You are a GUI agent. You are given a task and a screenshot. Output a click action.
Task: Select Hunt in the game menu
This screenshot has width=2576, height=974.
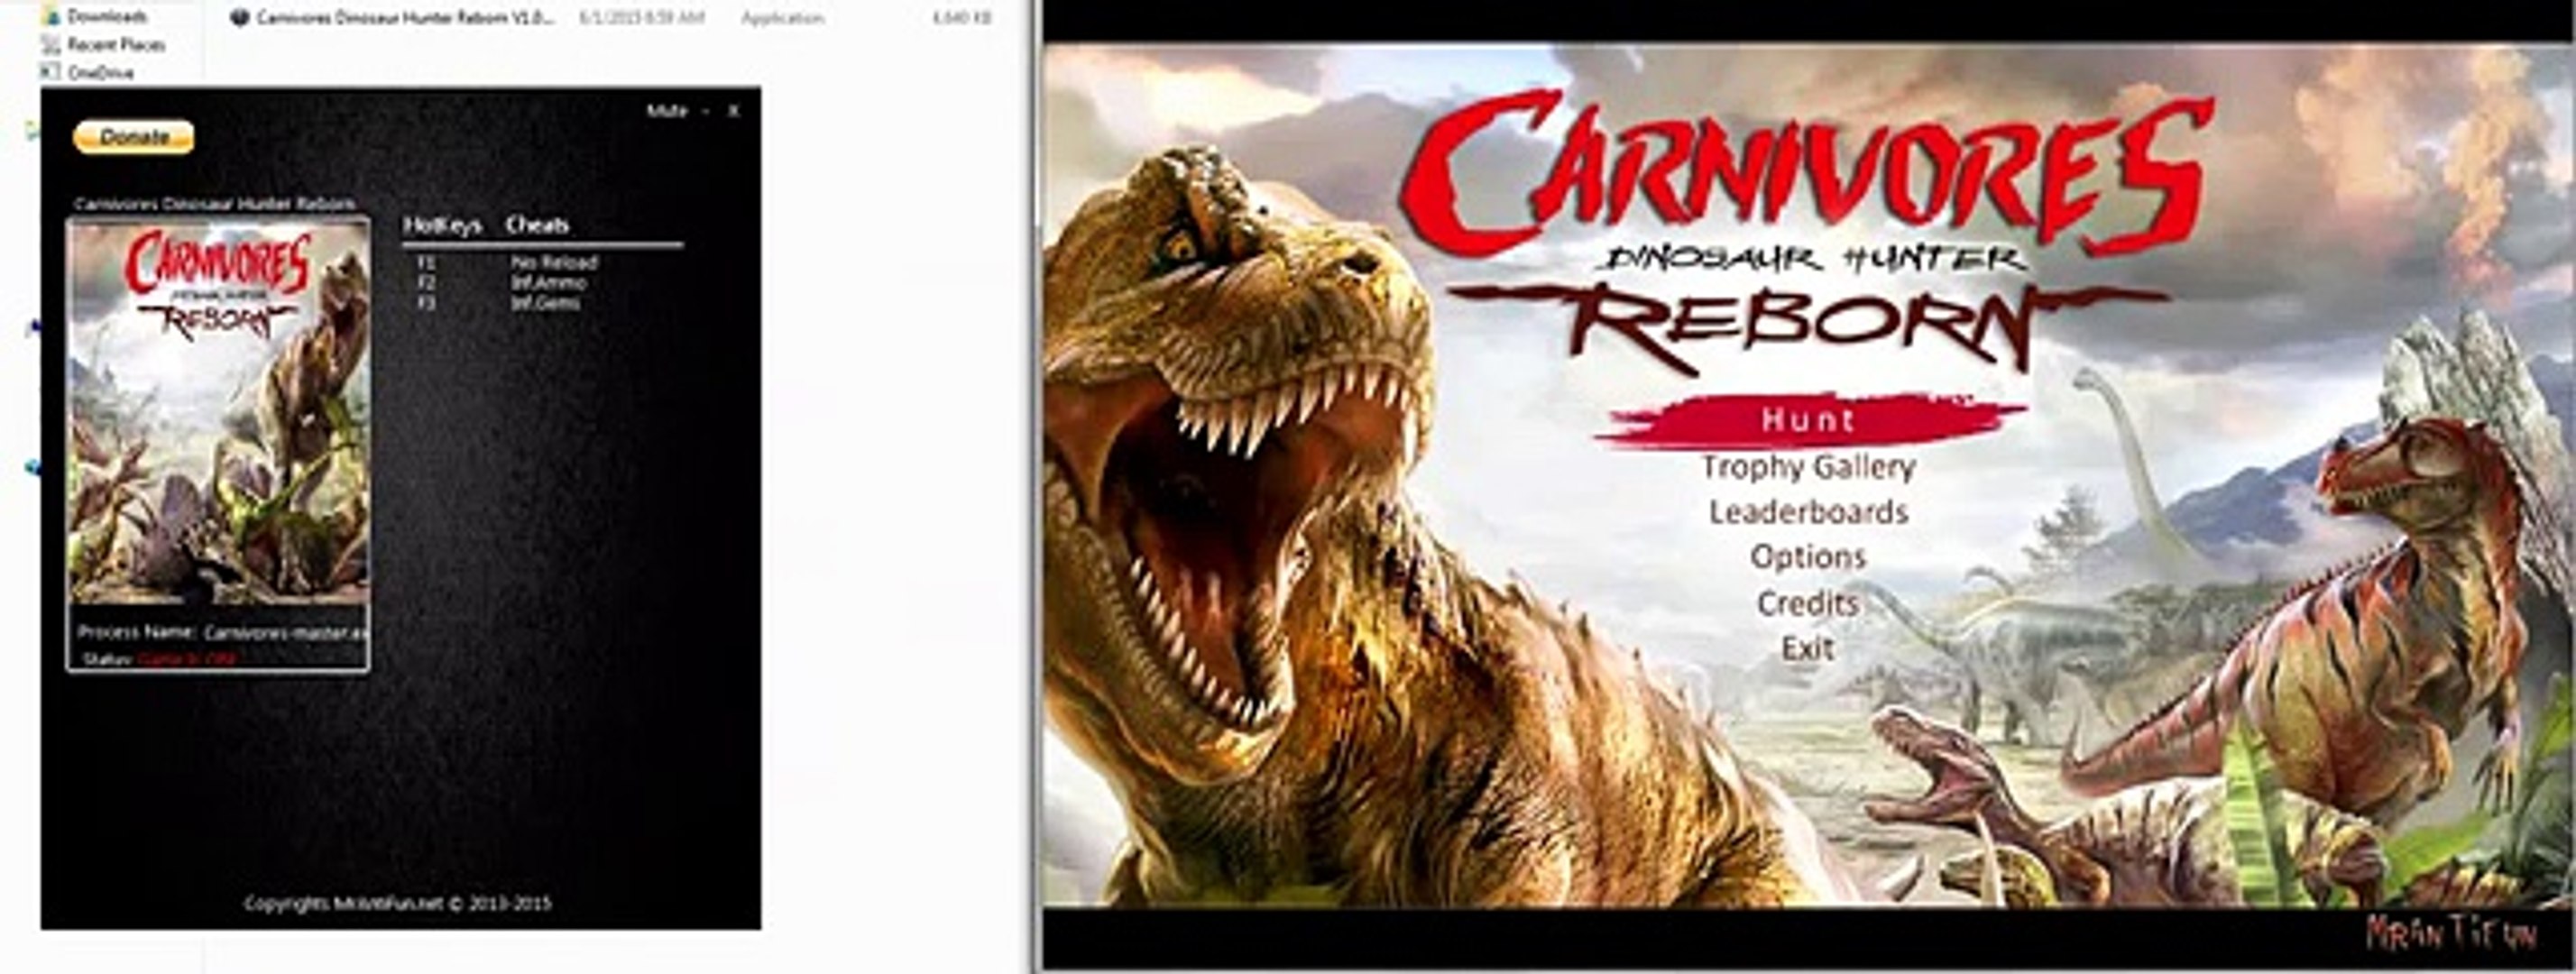[1808, 419]
